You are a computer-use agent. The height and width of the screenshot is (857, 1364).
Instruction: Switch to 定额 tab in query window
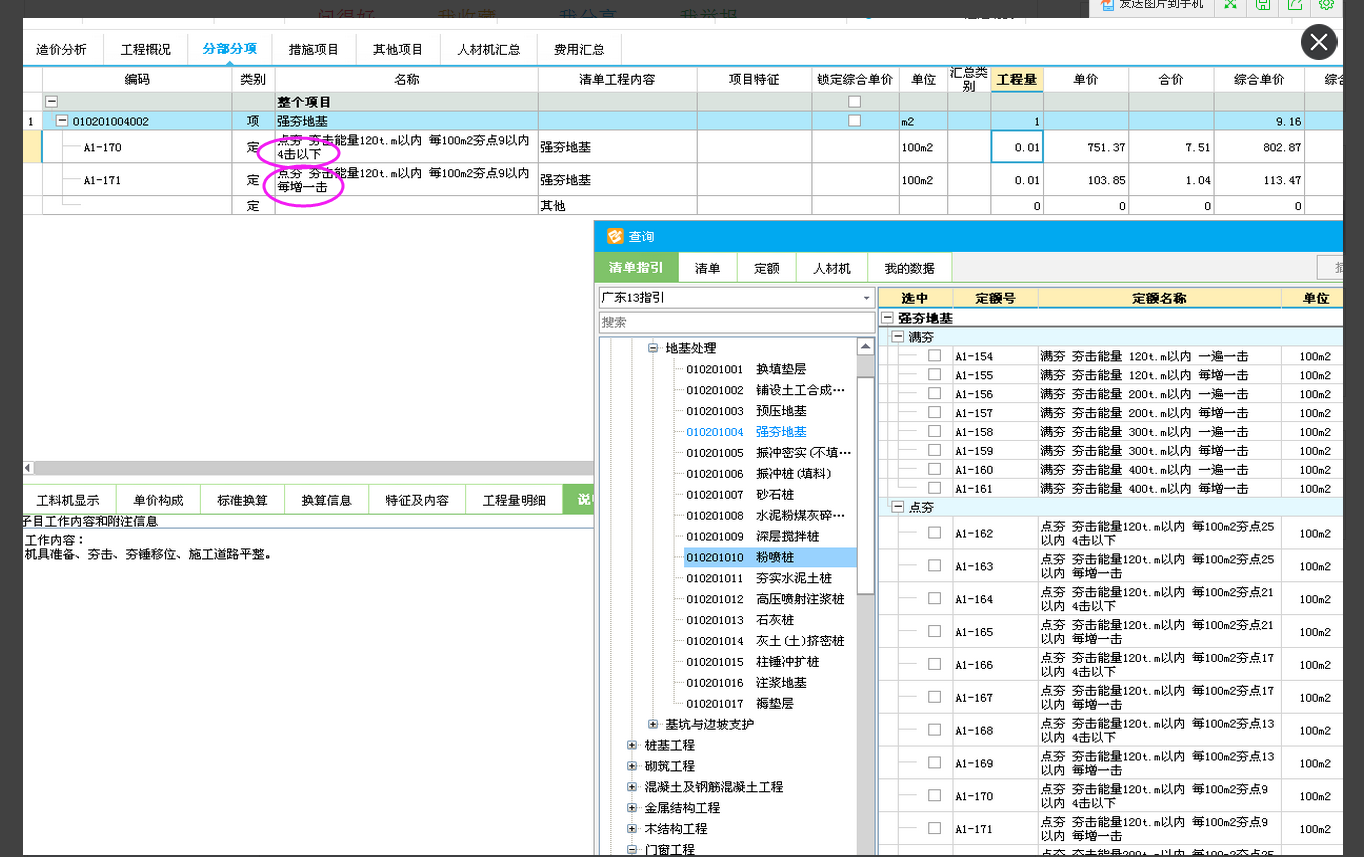point(767,268)
